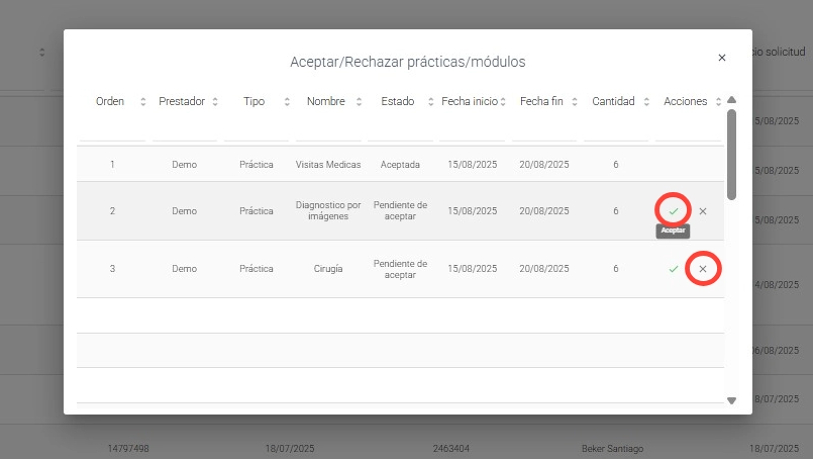The height and width of the screenshot is (459, 813).
Task: Click the dialog's vertical scrollbar thumb
Action: coord(732,154)
